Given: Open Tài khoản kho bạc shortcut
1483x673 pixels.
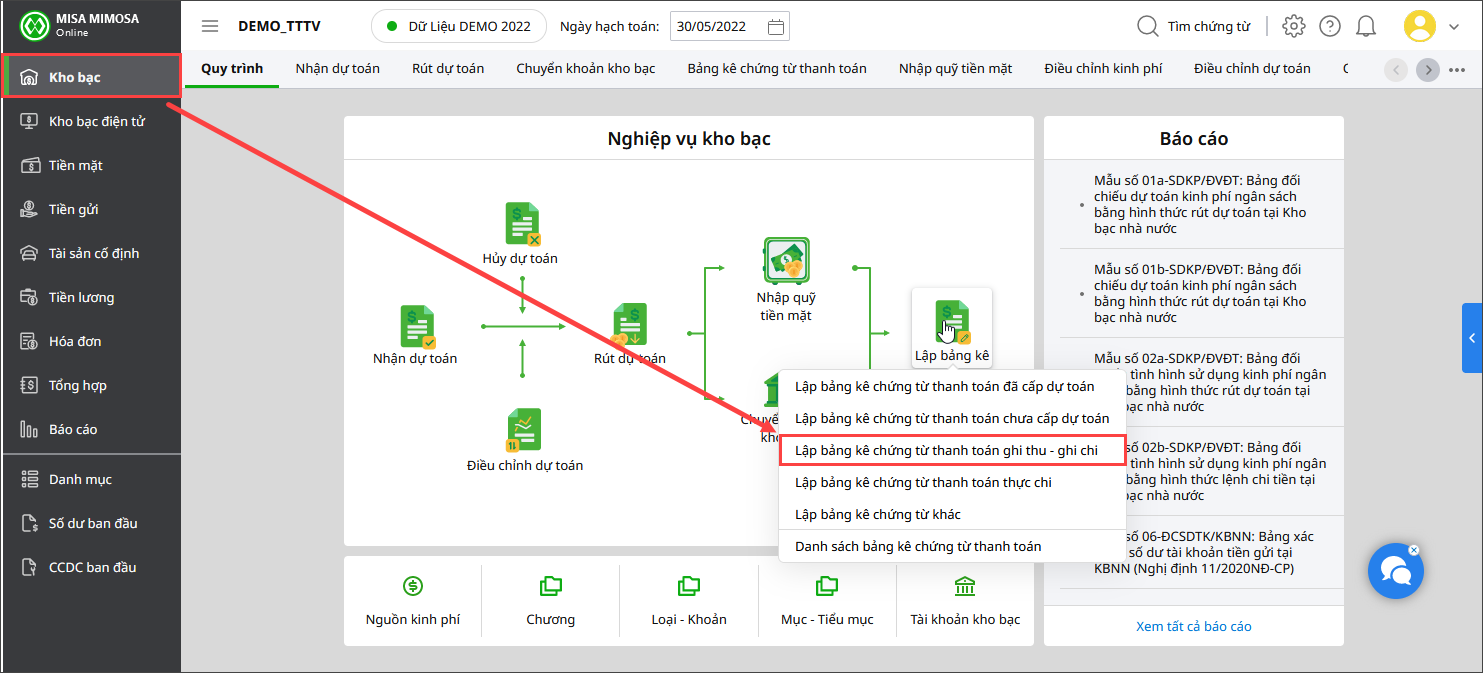Looking at the screenshot, I should point(965,602).
